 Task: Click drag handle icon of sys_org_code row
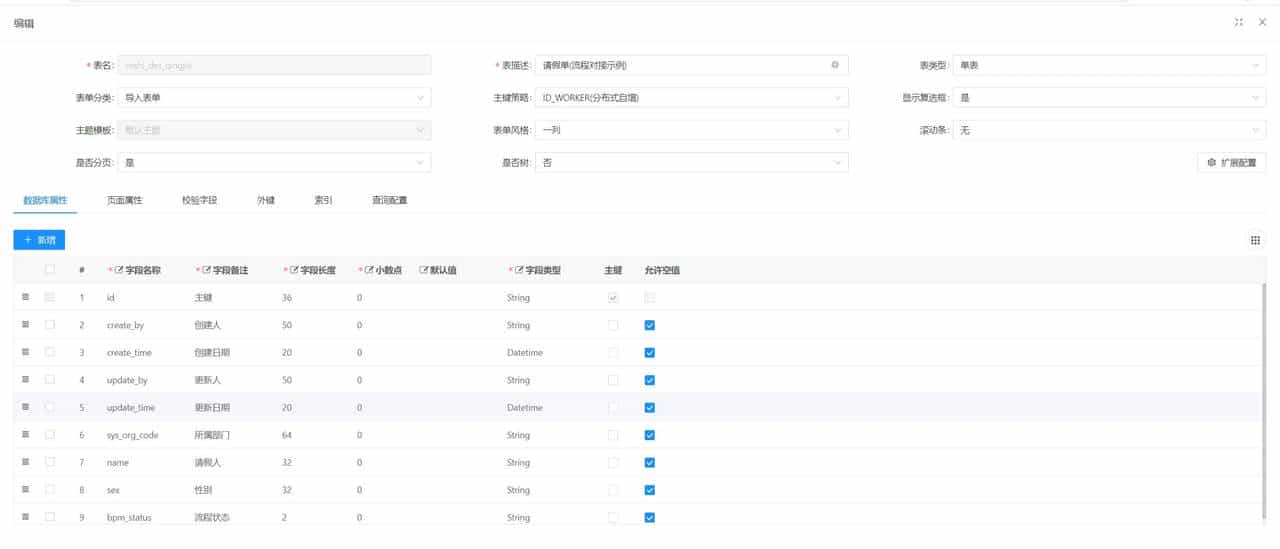coord(25,435)
